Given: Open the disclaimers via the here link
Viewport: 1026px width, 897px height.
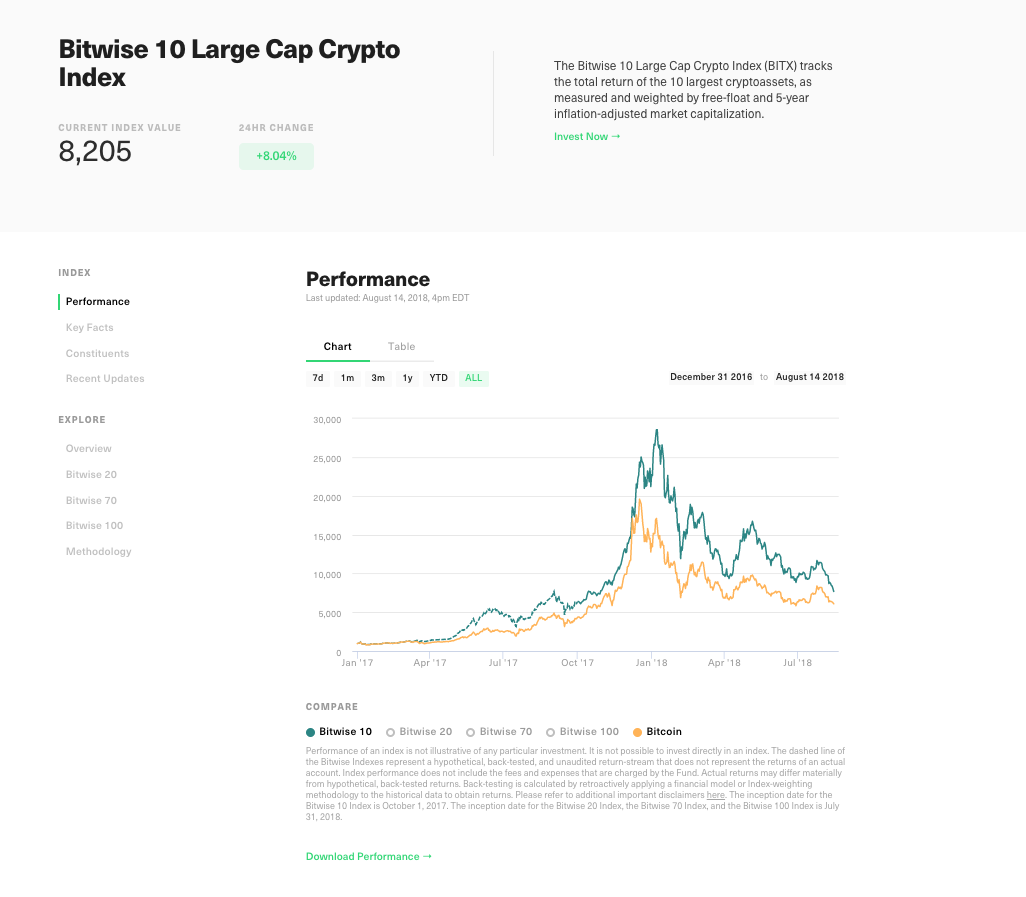Looking at the screenshot, I should click(716, 795).
